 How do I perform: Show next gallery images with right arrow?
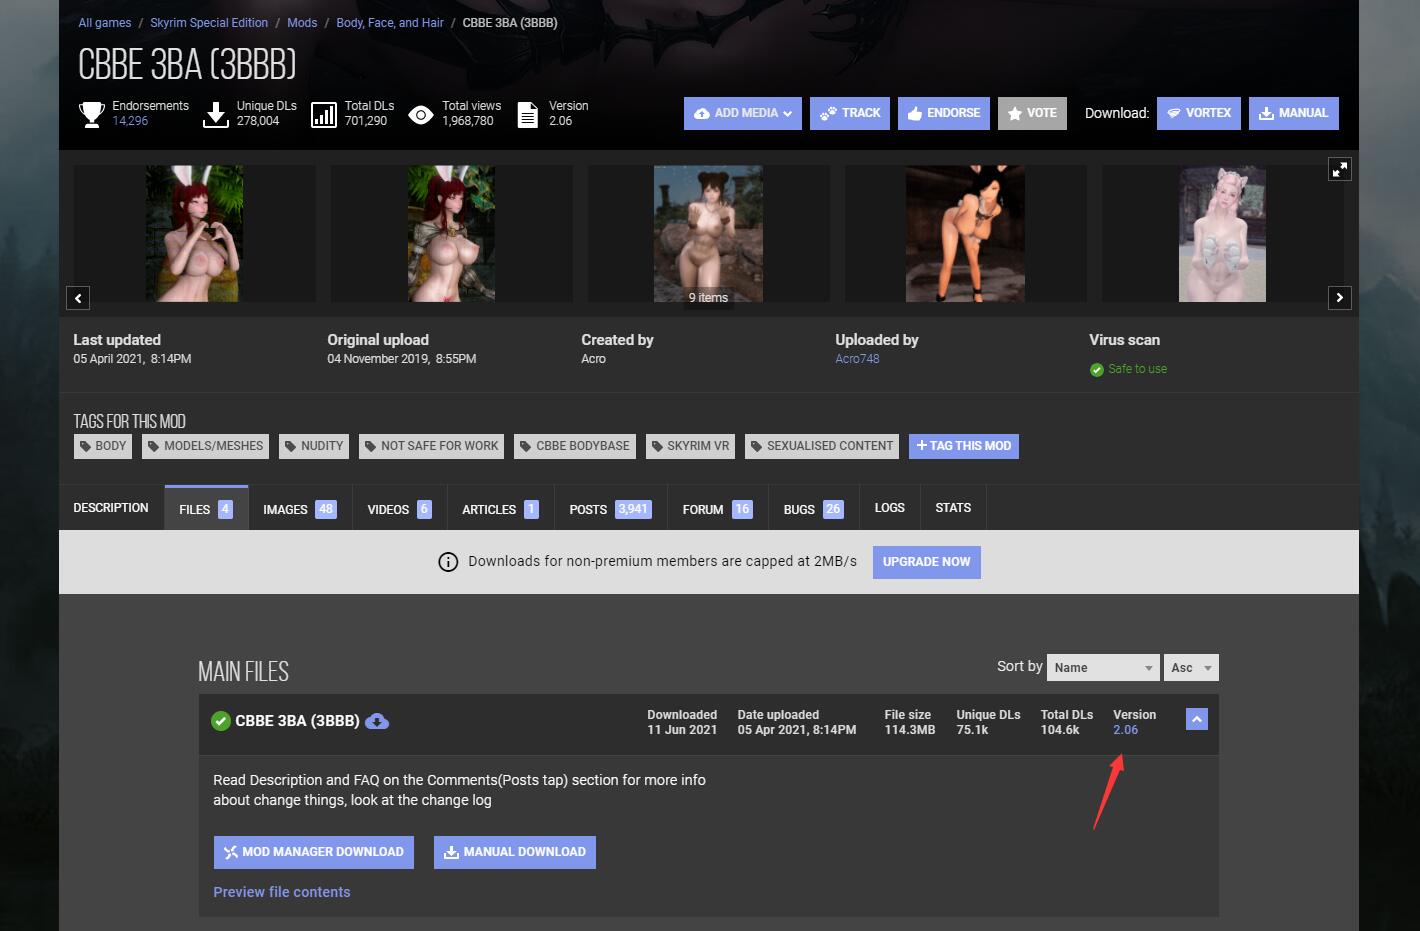[1340, 297]
